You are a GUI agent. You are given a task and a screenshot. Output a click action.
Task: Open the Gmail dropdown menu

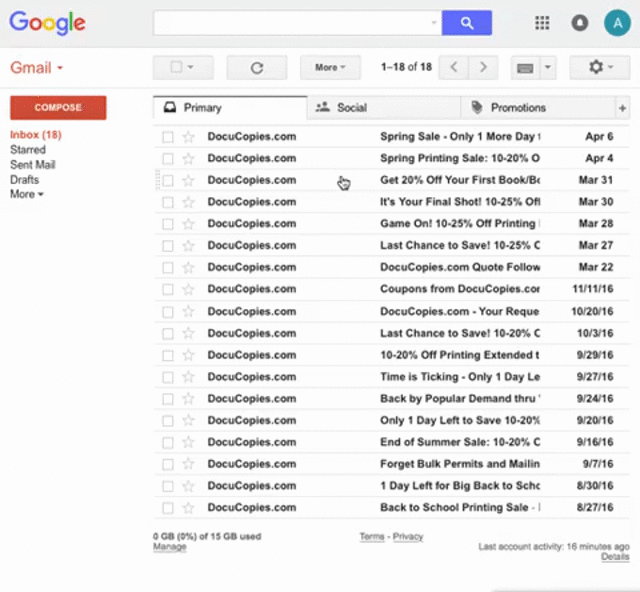click(x=37, y=68)
